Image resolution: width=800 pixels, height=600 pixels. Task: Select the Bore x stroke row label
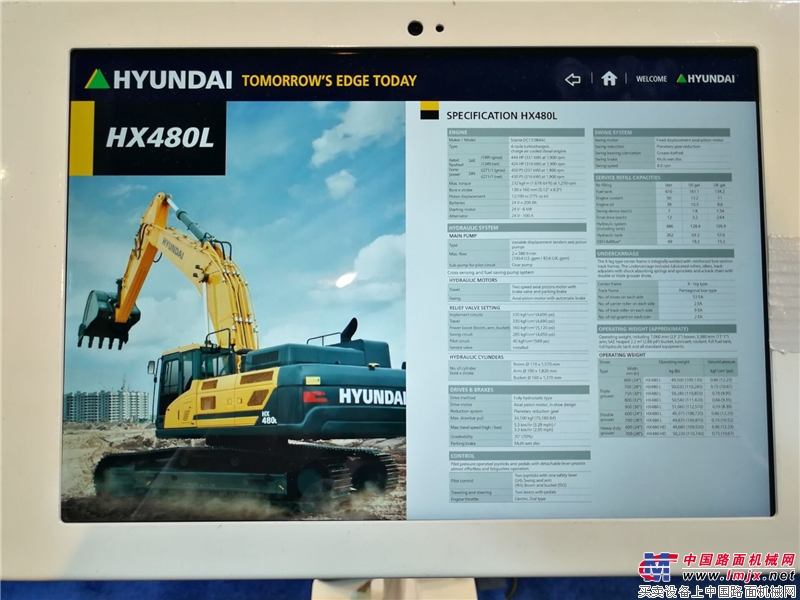click(x=461, y=190)
